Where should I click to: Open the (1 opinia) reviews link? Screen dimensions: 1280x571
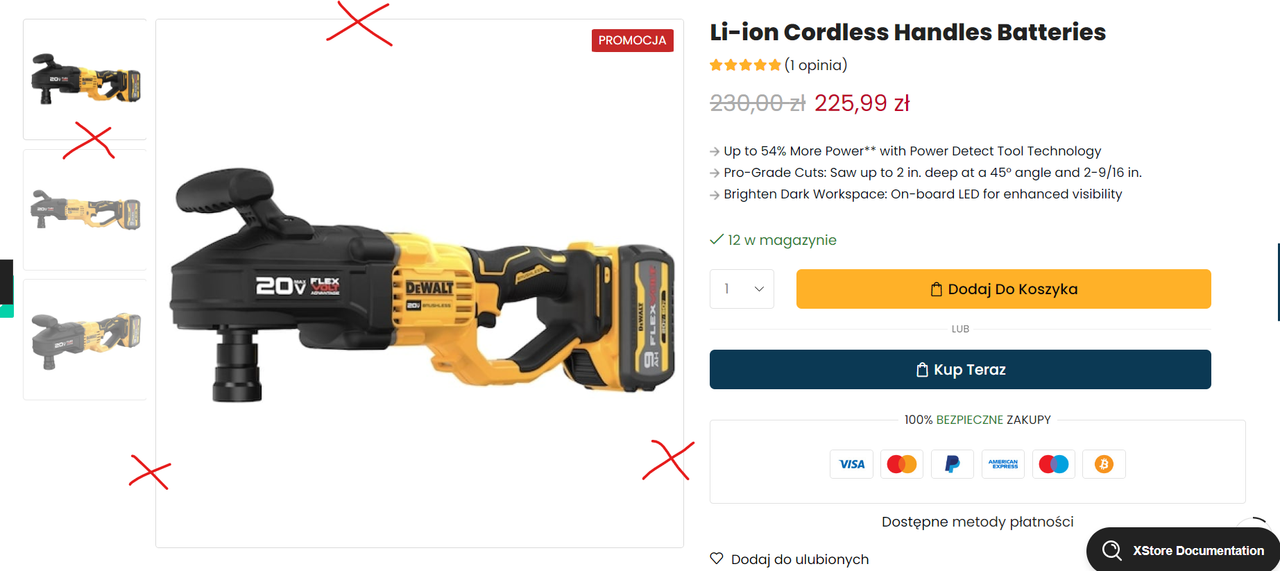(815, 65)
